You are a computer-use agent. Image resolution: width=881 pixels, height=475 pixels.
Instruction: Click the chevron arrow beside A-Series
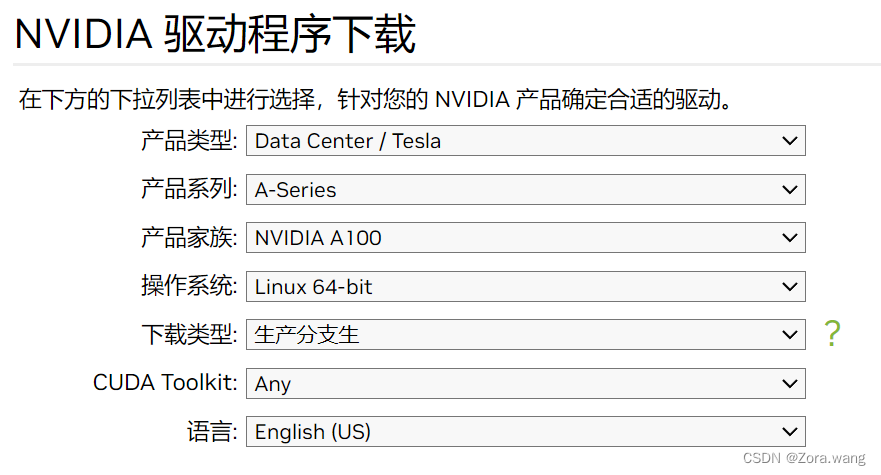789,190
